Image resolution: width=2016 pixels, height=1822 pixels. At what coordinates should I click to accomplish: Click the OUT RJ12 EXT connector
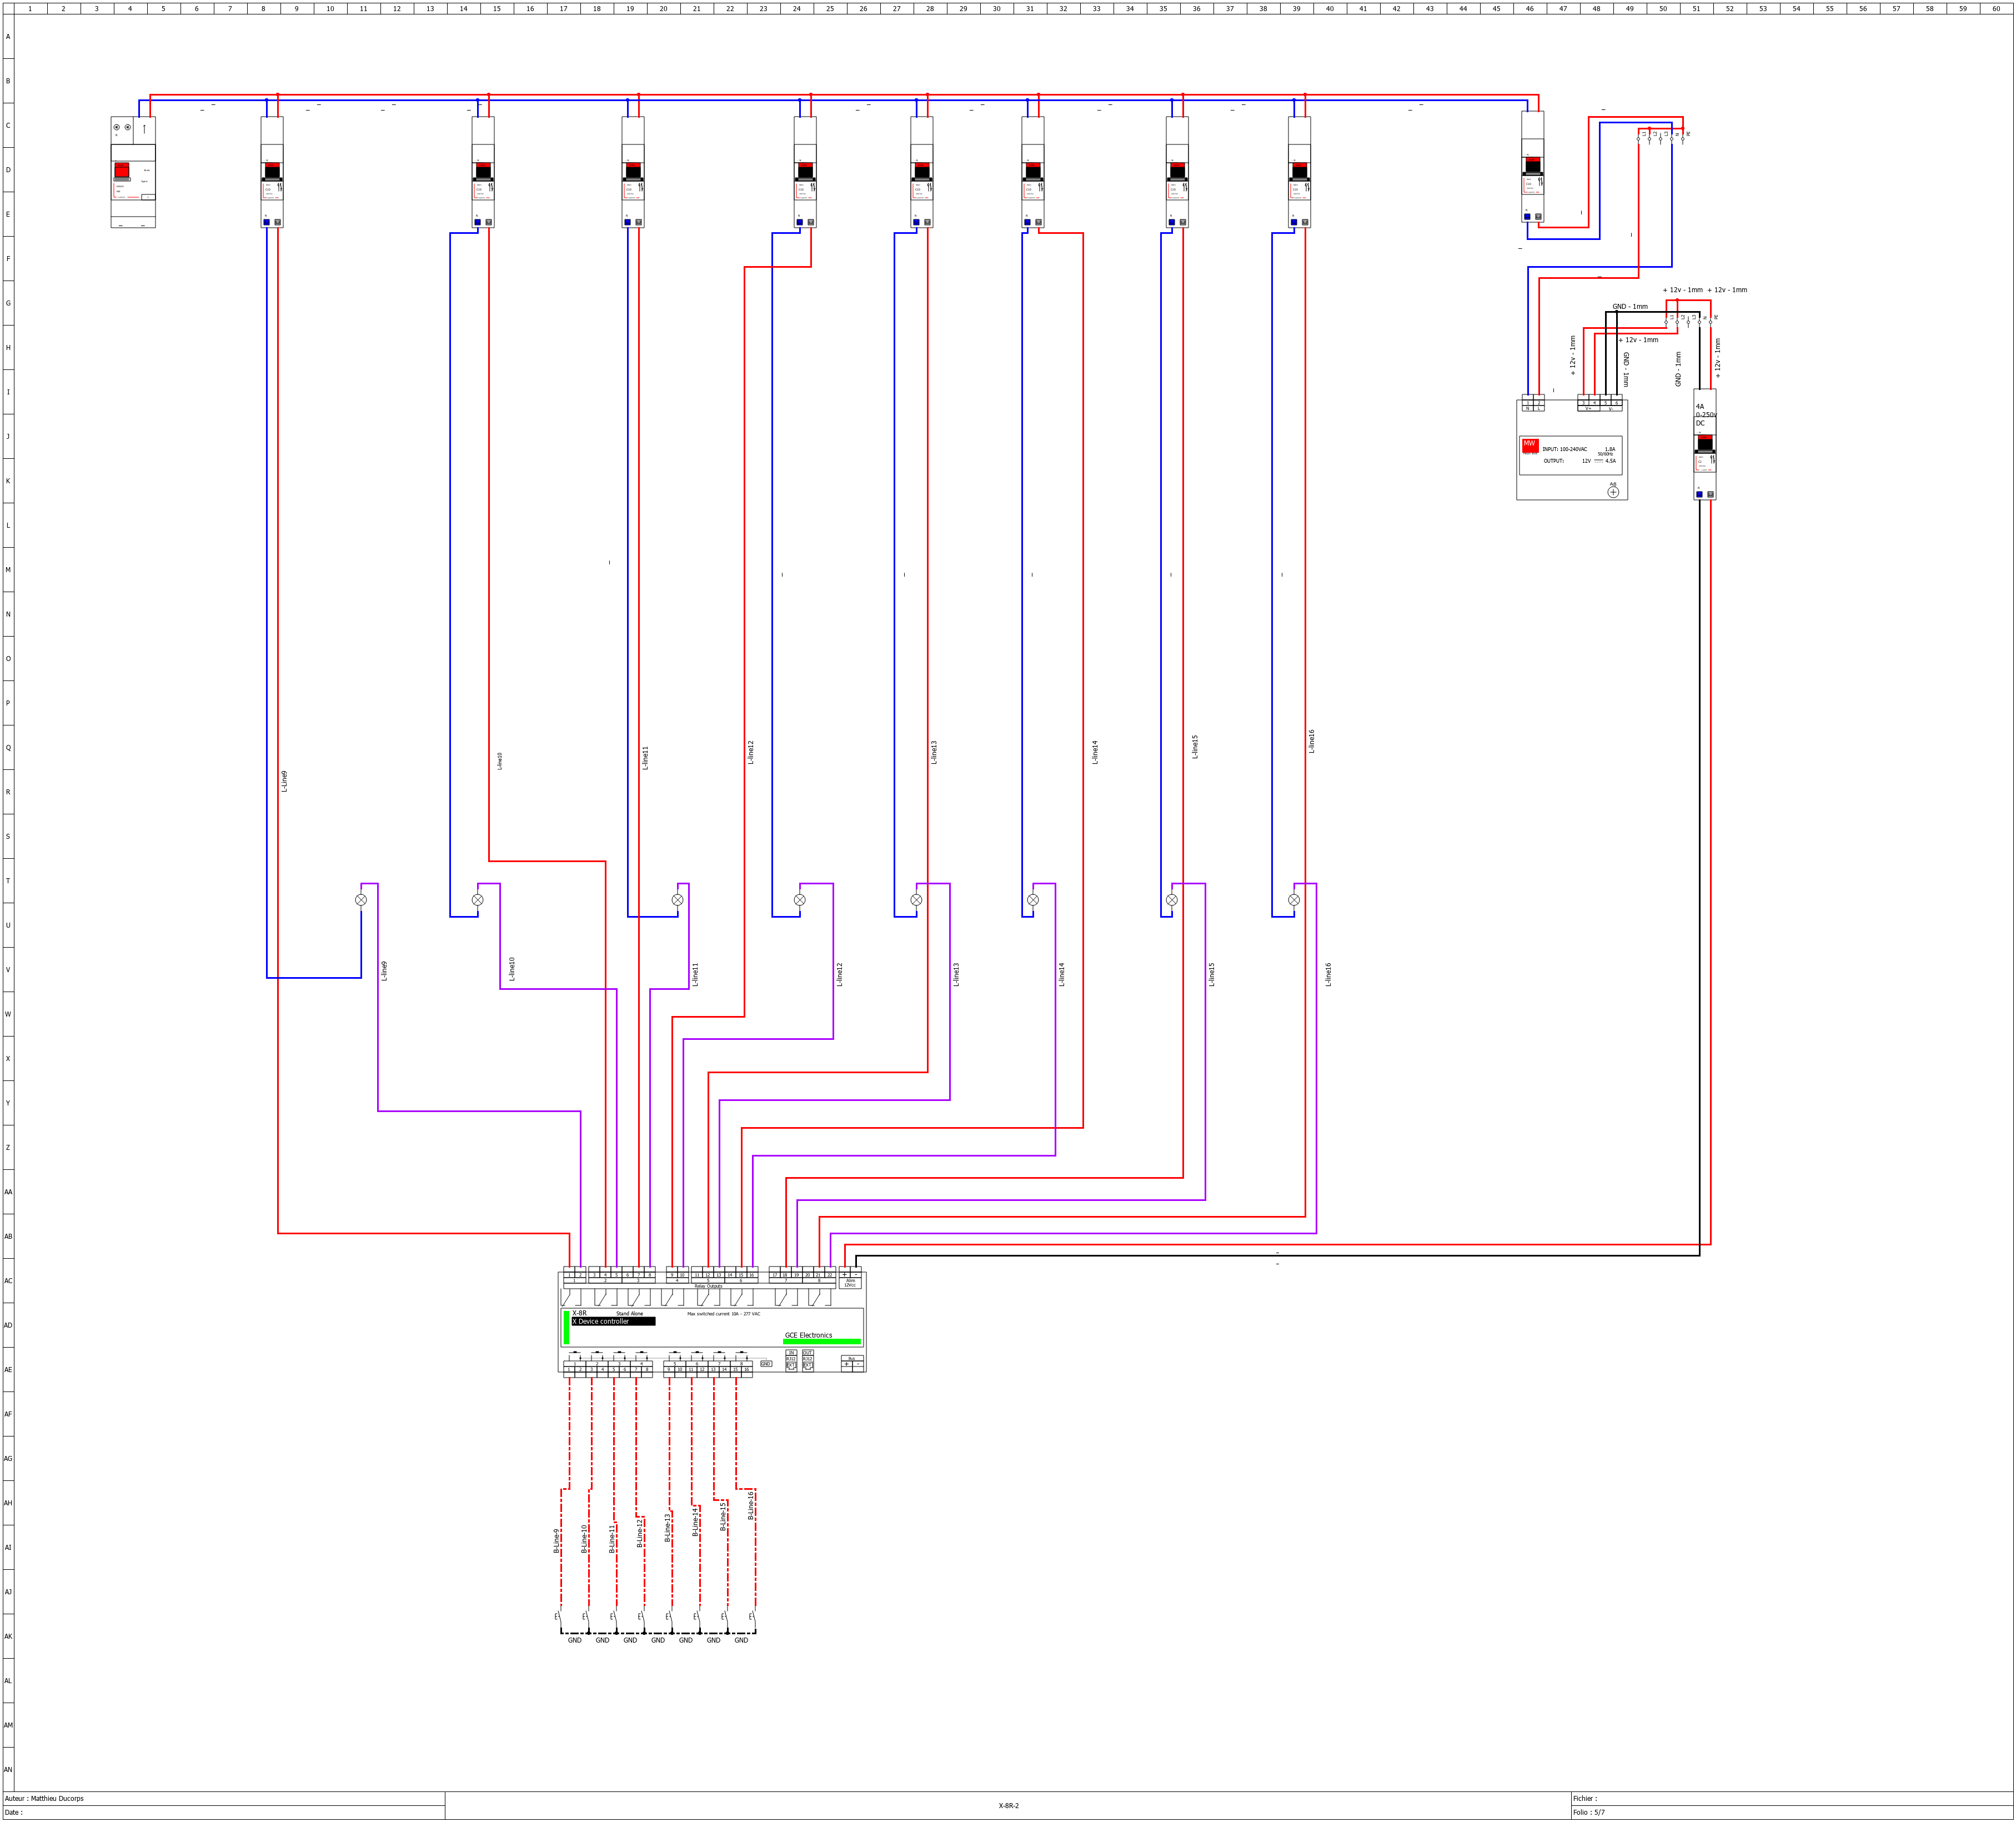[x=808, y=1361]
